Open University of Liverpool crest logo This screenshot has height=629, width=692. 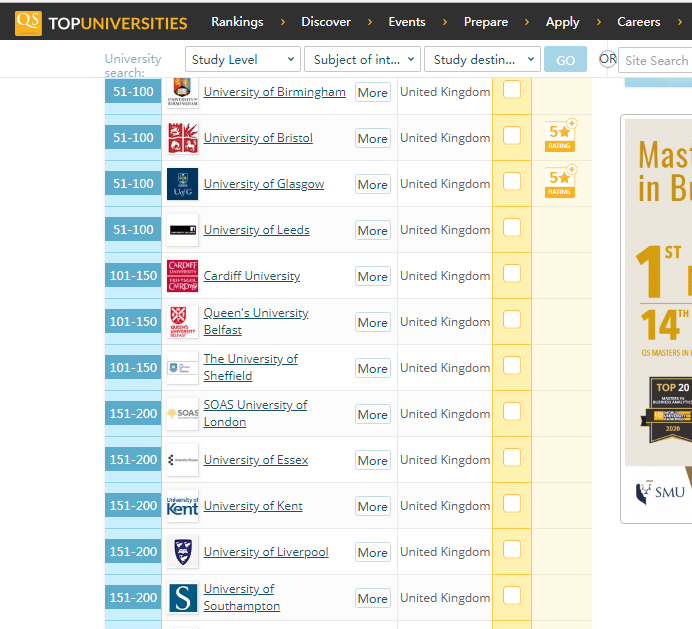click(182, 552)
